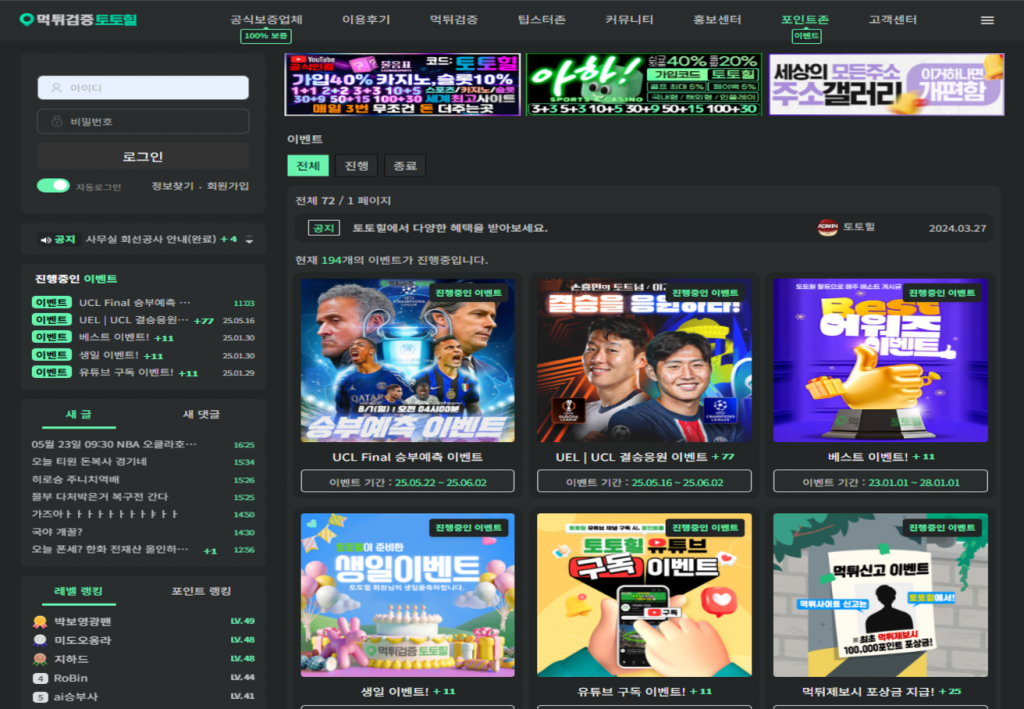Viewport: 1024px width, 709px height.
Task: Open post 오늘 티원 돈복사 경기네
Action: click(89, 462)
